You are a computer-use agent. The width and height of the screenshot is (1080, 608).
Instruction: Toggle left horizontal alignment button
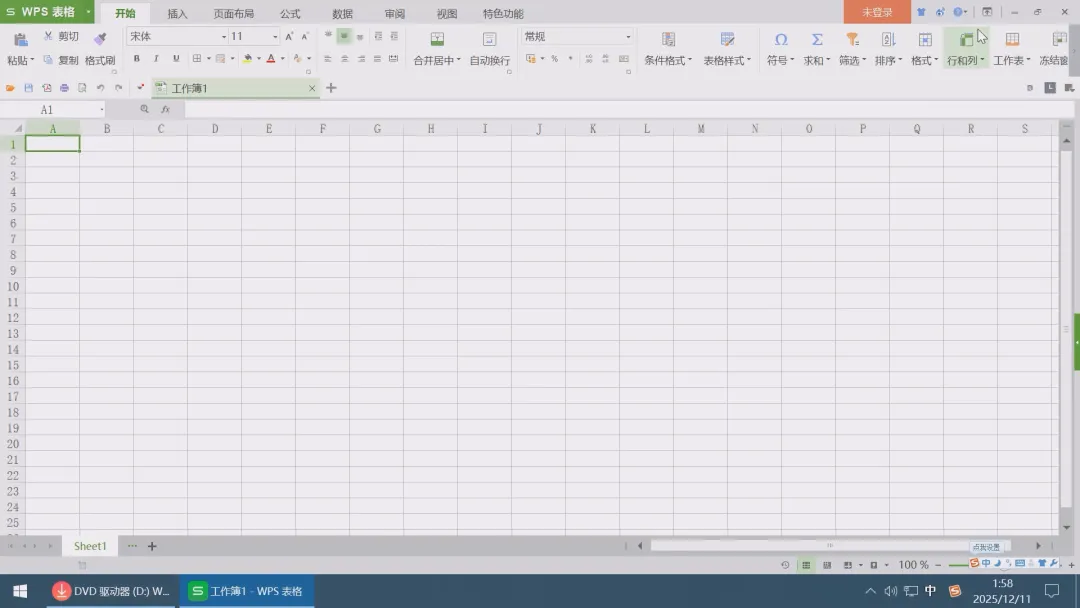[328, 59]
